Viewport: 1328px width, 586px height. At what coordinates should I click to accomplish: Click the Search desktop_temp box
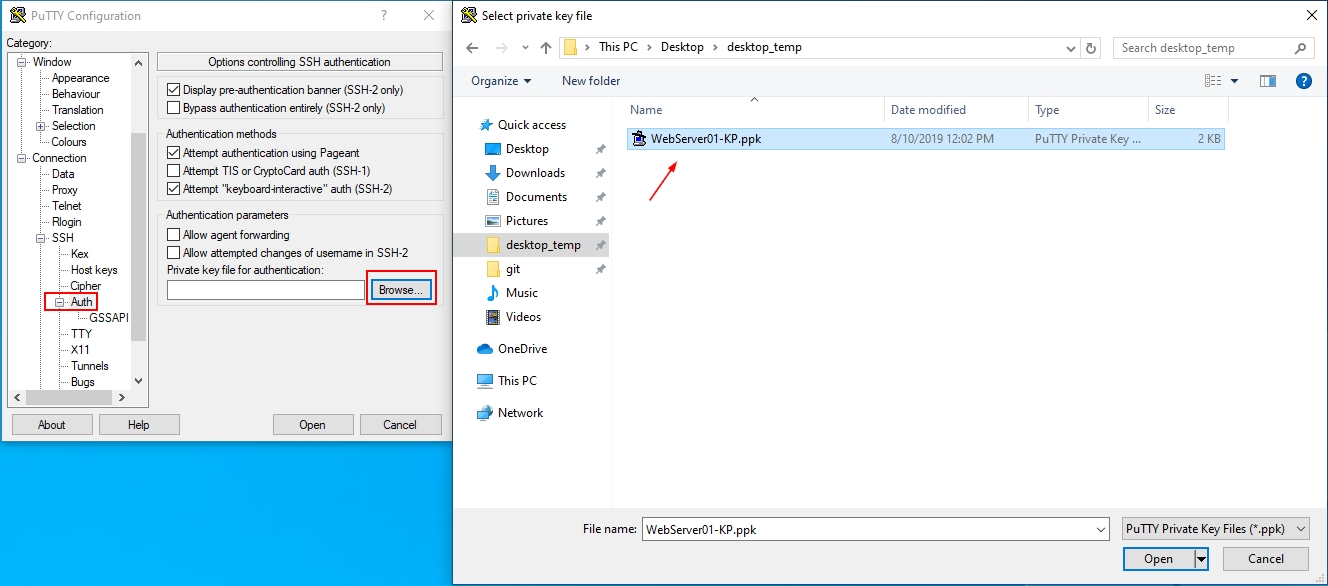pyautogui.click(x=1213, y=47)
